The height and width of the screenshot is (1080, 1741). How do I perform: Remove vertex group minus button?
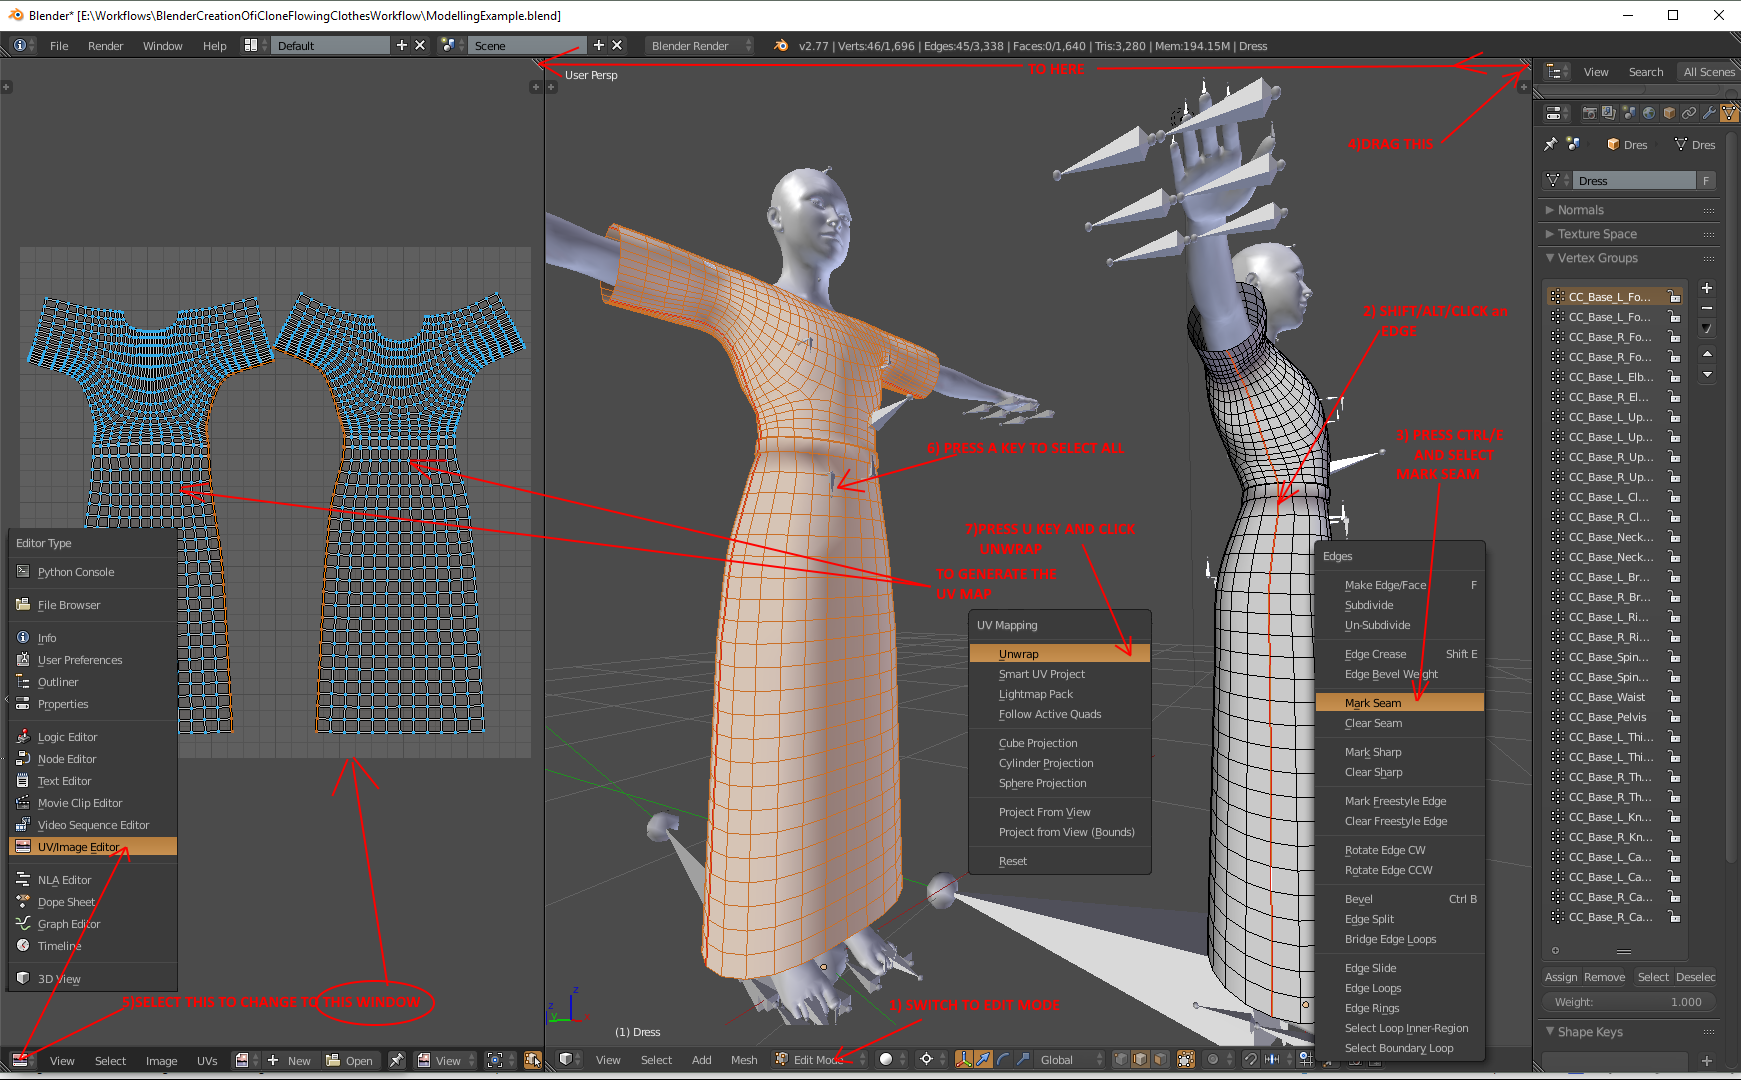pyautogui.click(x=1707, y=307)
